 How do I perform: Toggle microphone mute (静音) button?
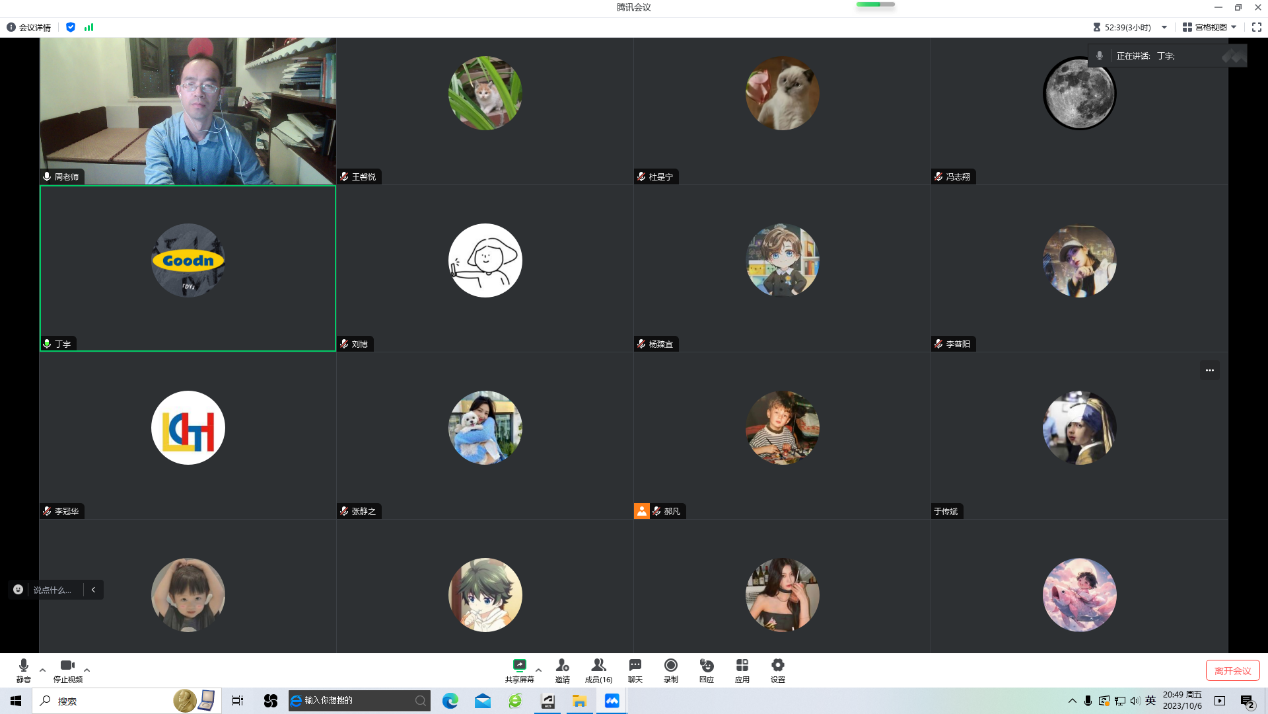(23, 667)
